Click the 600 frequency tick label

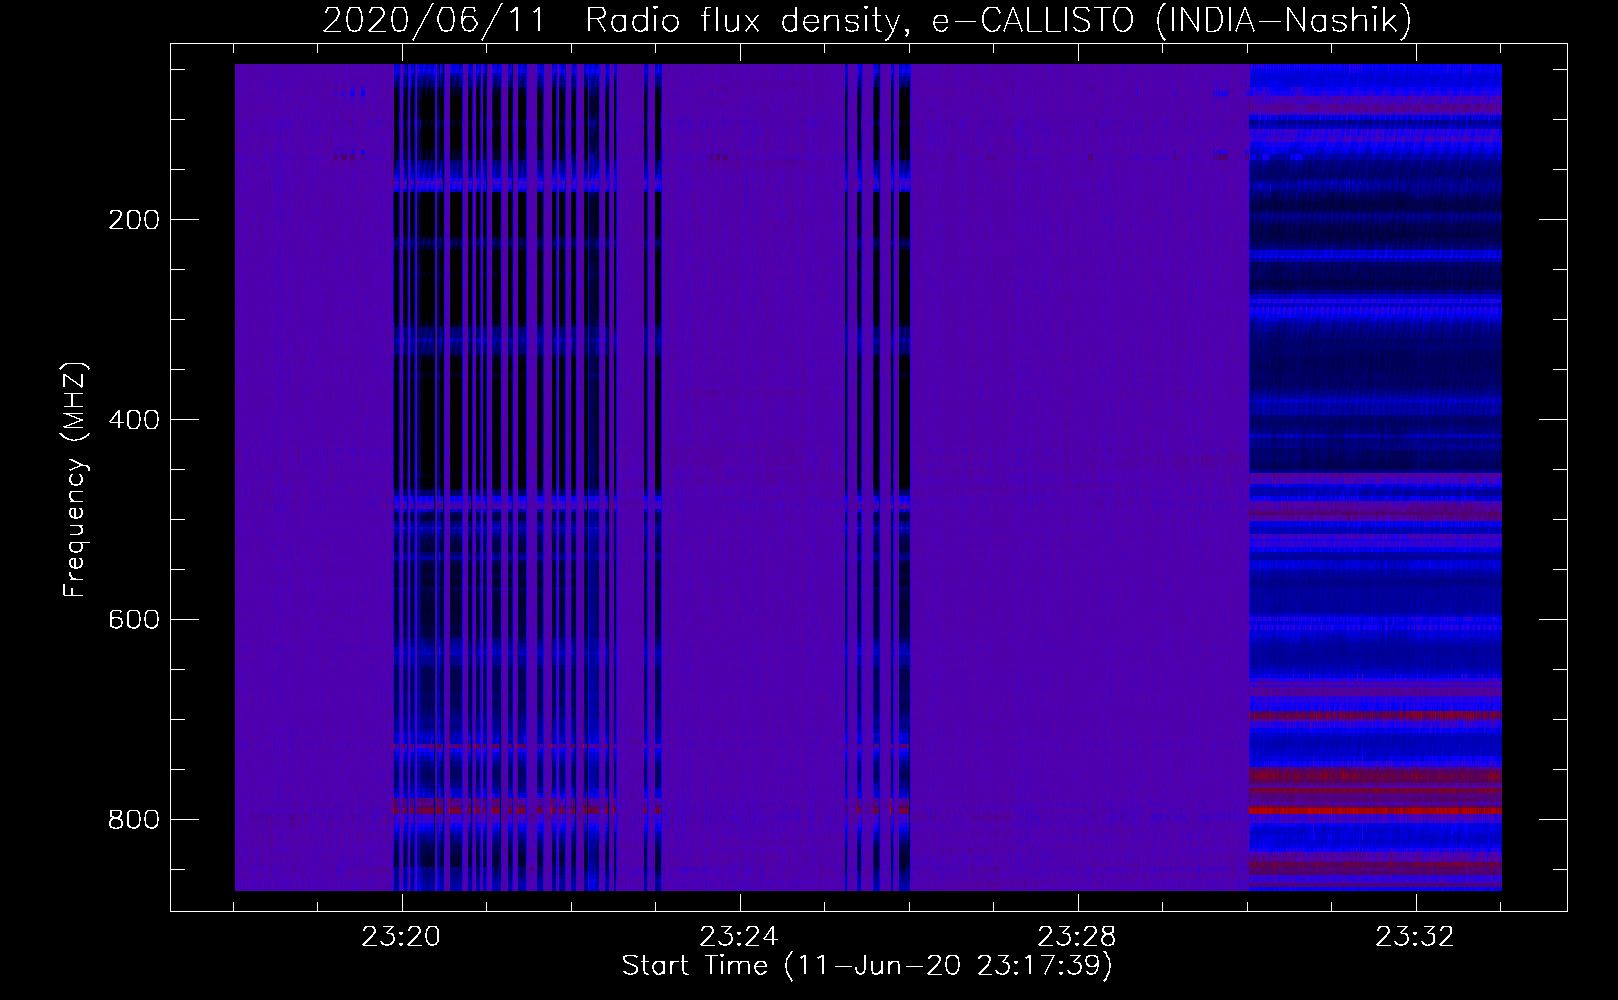(133, 620)
